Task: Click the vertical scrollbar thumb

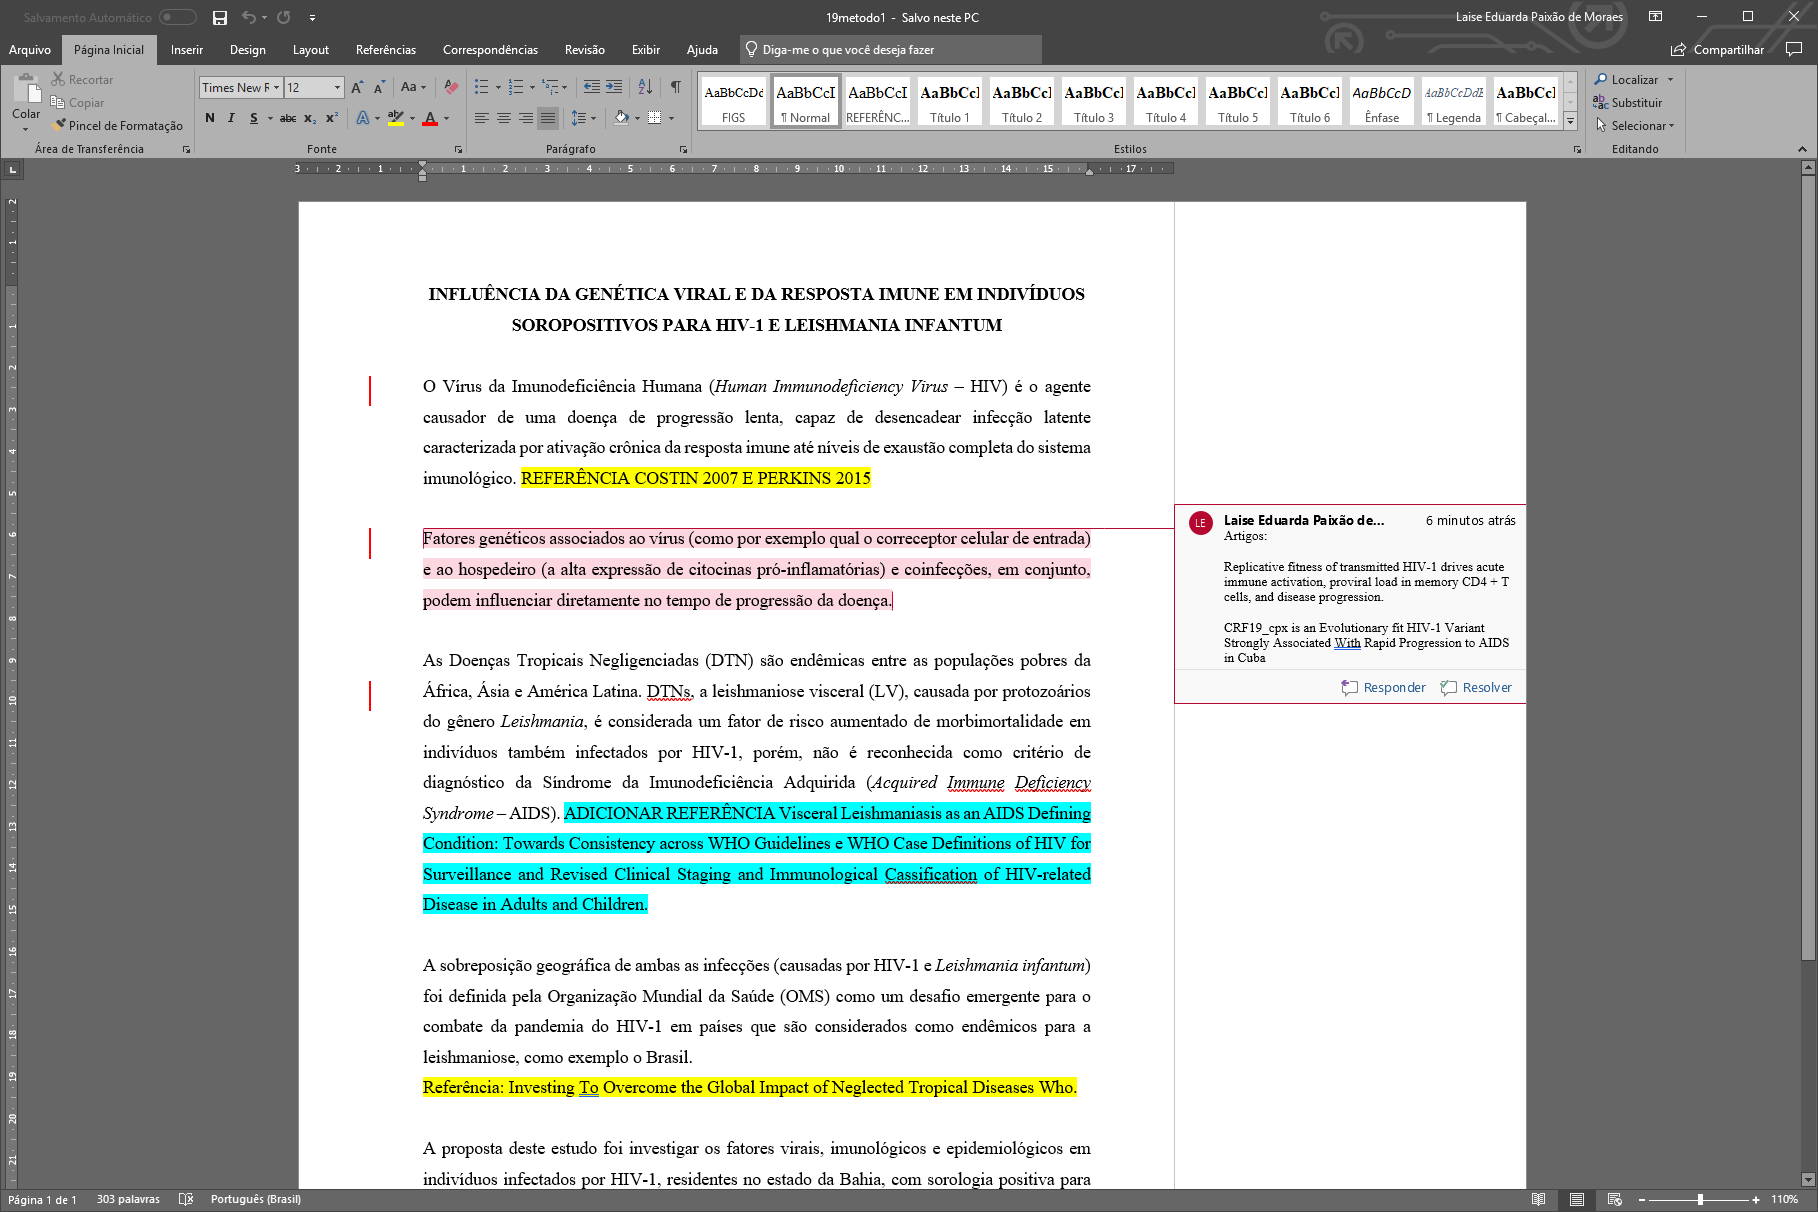Action: tap(1808, 570)
